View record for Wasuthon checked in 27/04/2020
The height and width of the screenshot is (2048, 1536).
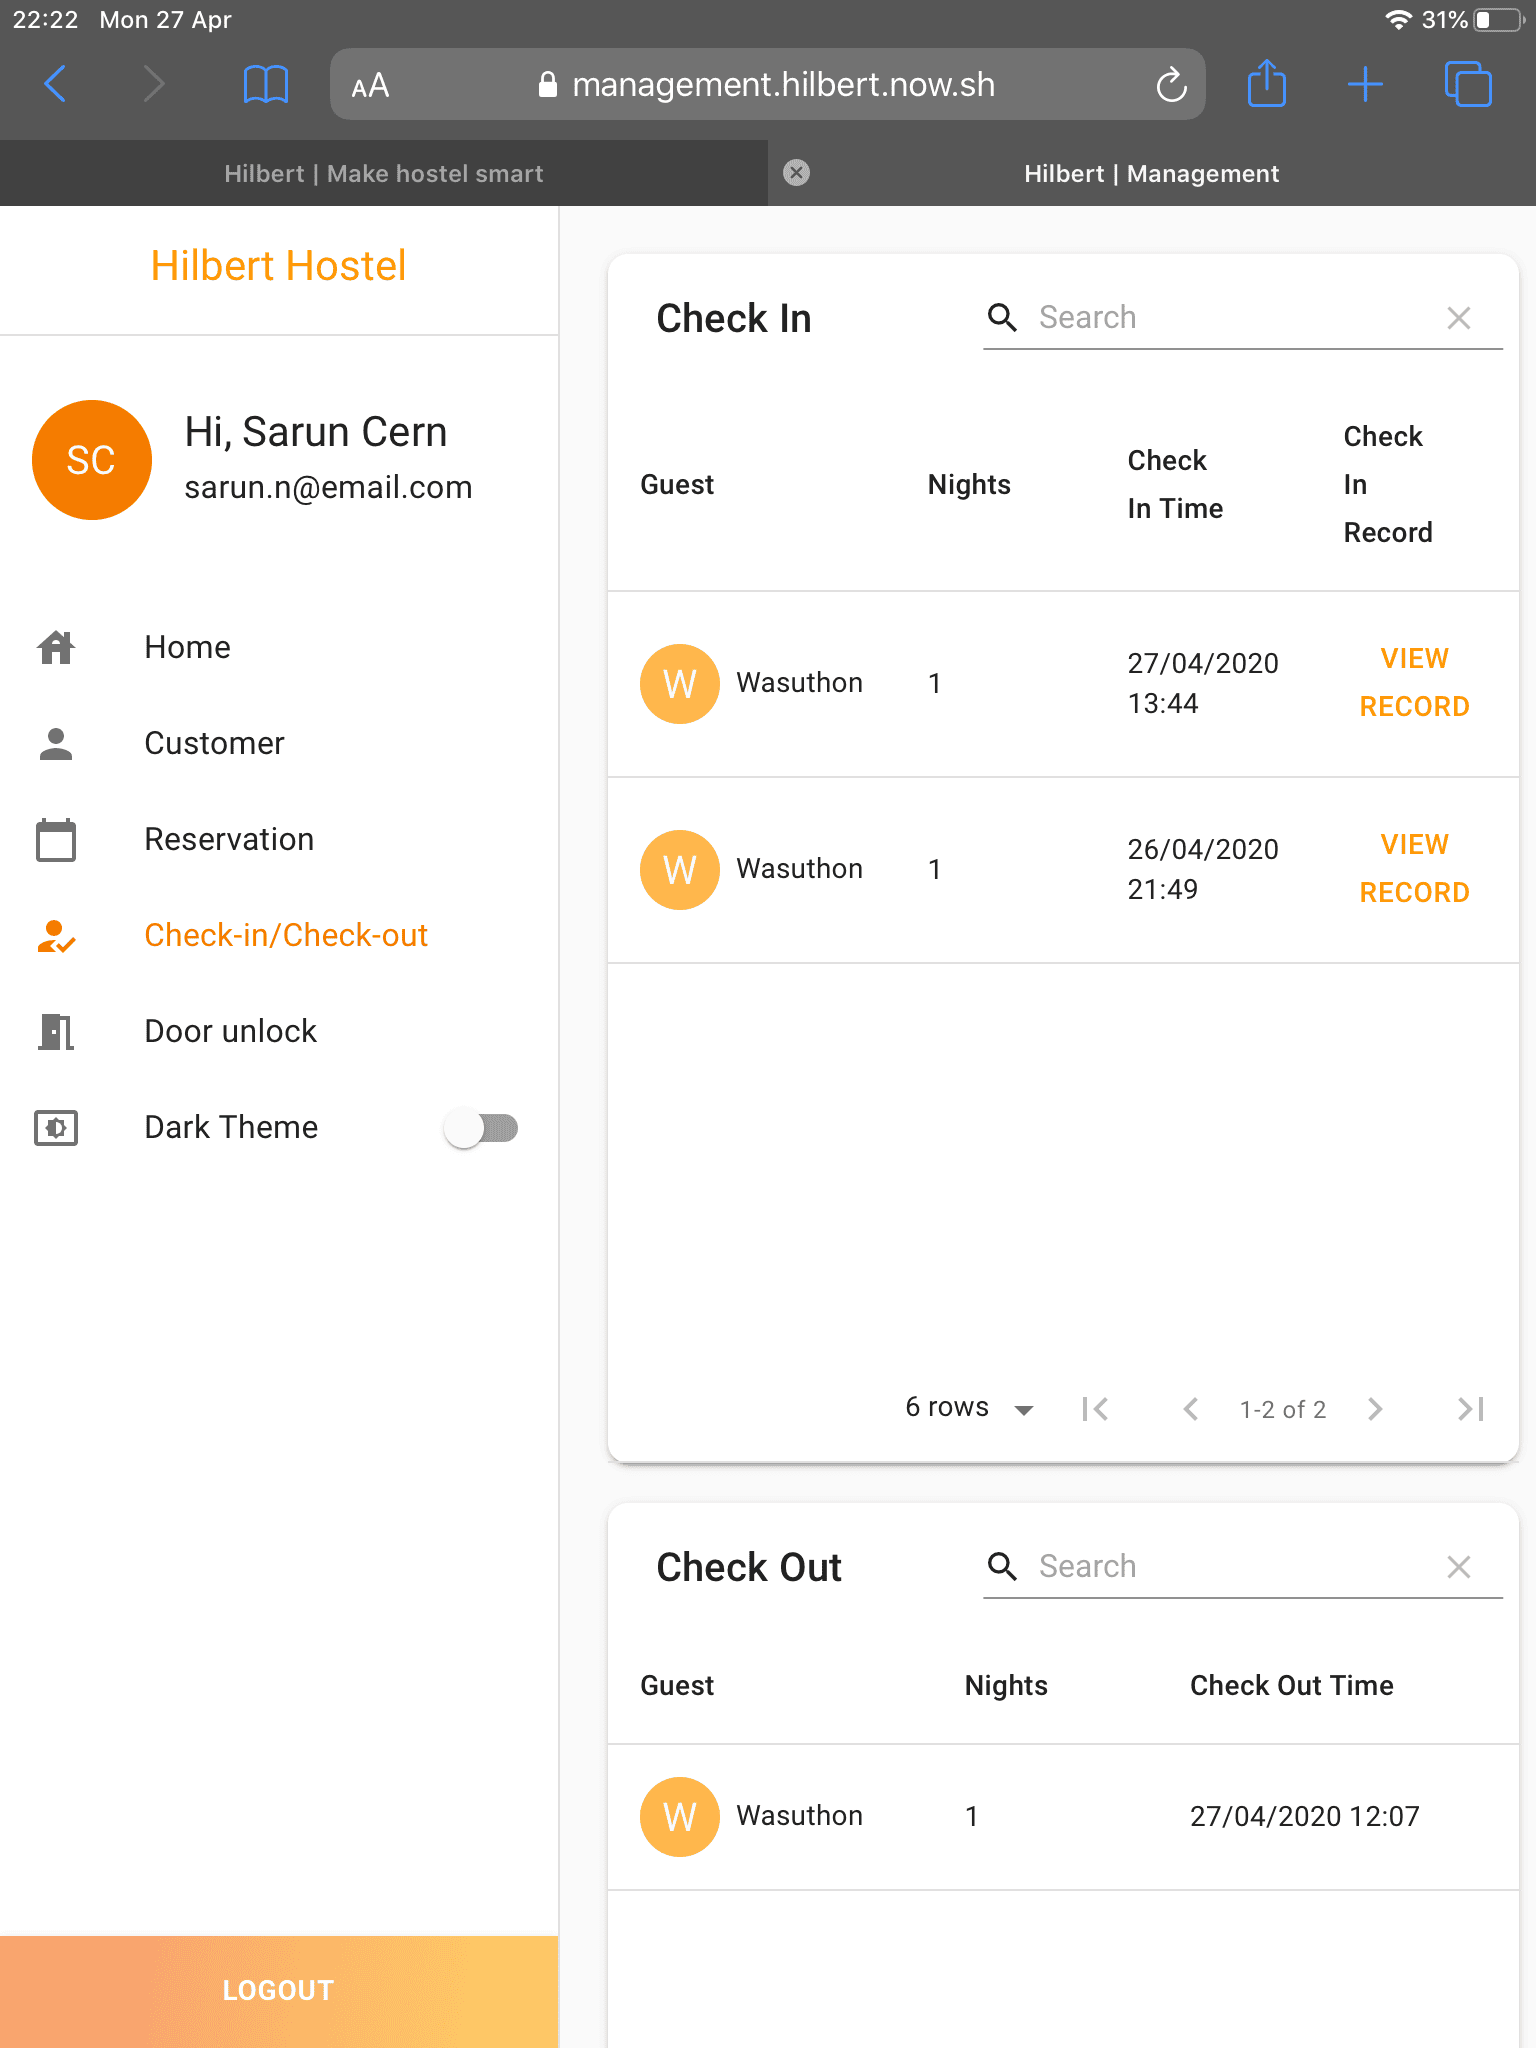pos(1414,683)
